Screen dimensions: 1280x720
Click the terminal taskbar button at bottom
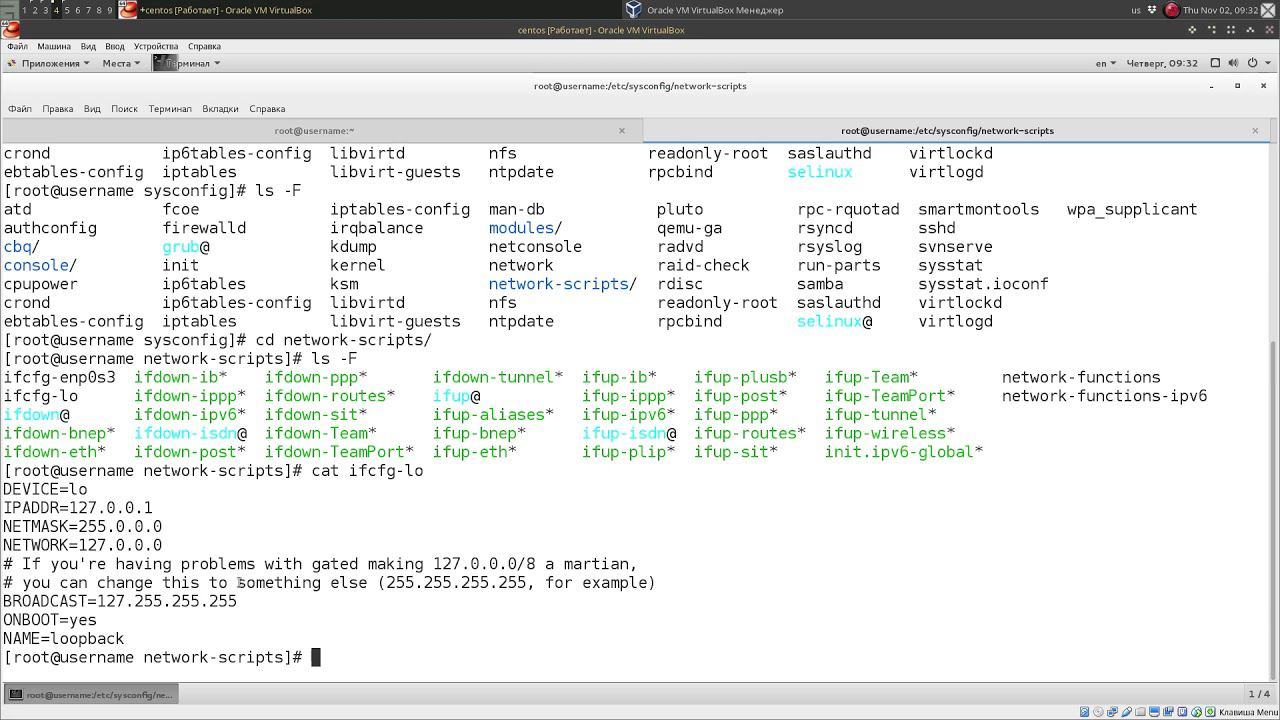point(91,694)
